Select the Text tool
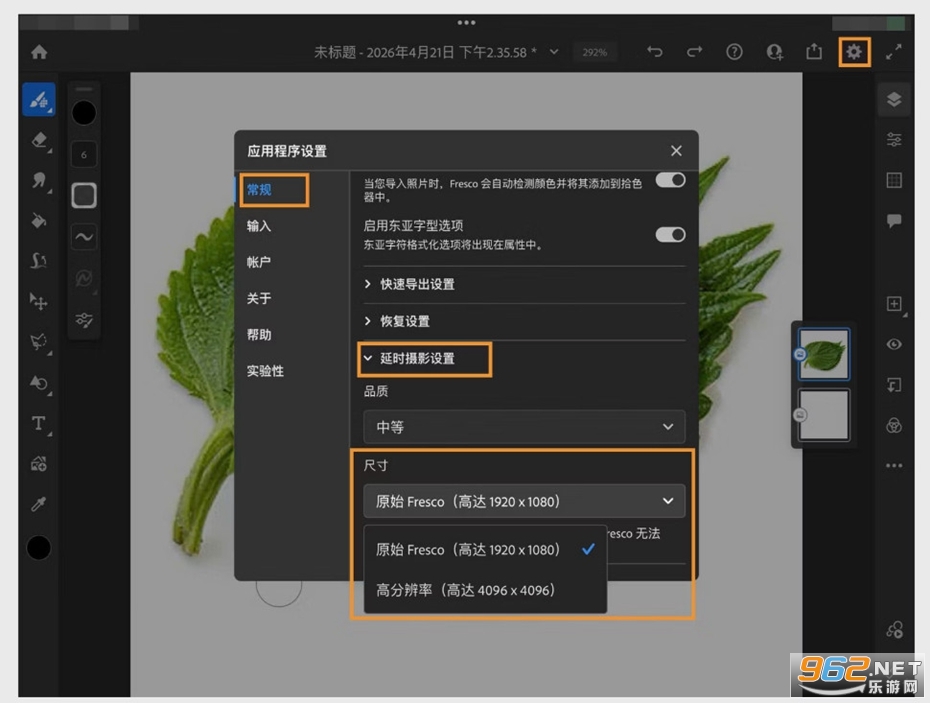This screenshot has height=703, width=930. click(x=39, y=424)
